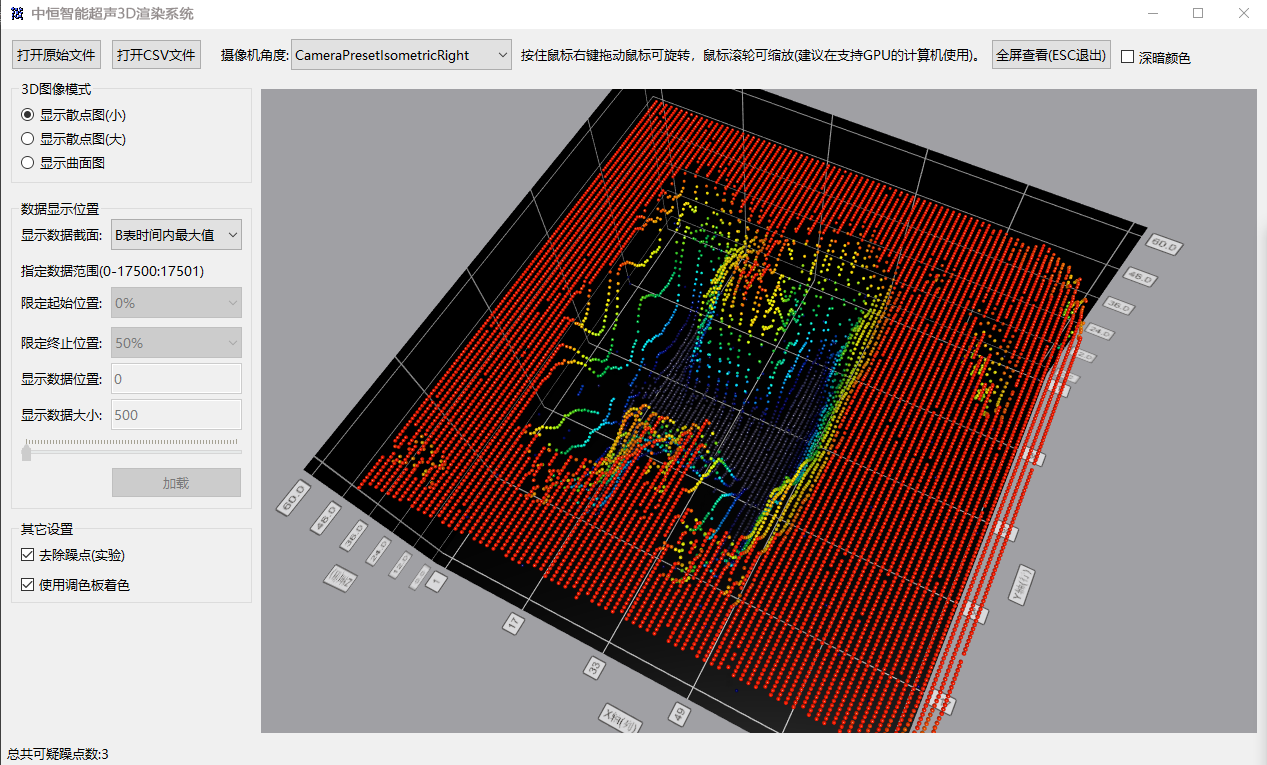Open the 限定终止位置 50% dropdown

click(176, 343)
